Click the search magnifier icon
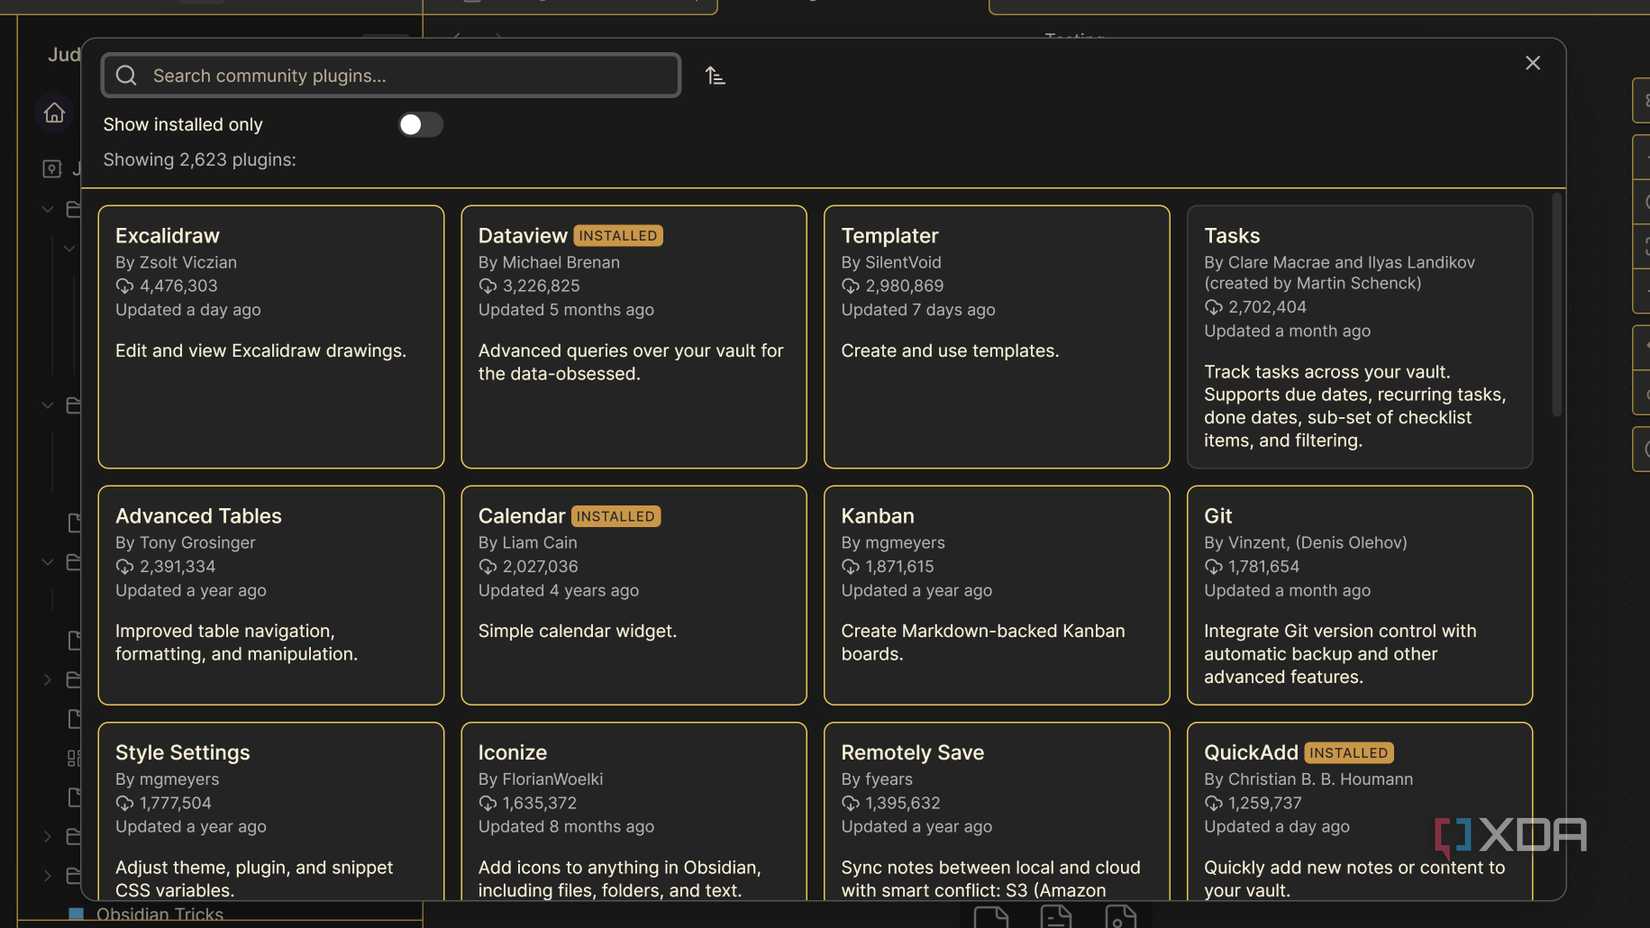This screenshot has height=928, width=1650. (126, 75)
